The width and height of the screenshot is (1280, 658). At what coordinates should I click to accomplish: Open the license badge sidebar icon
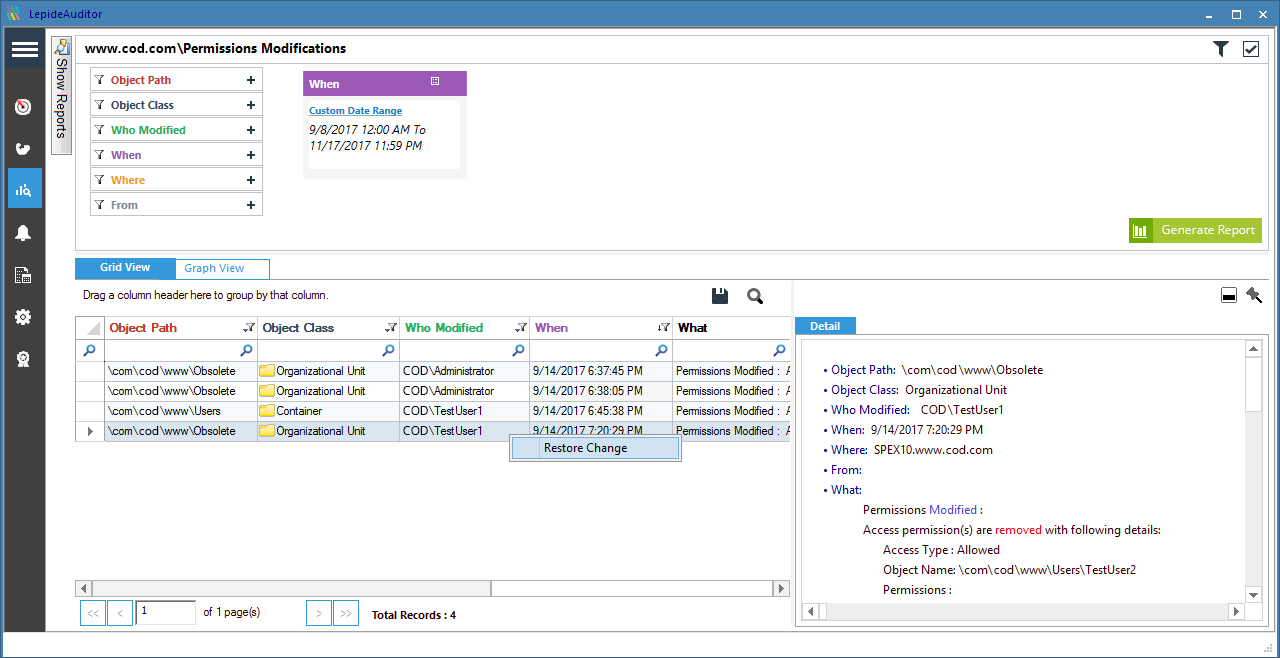point(23,359)
